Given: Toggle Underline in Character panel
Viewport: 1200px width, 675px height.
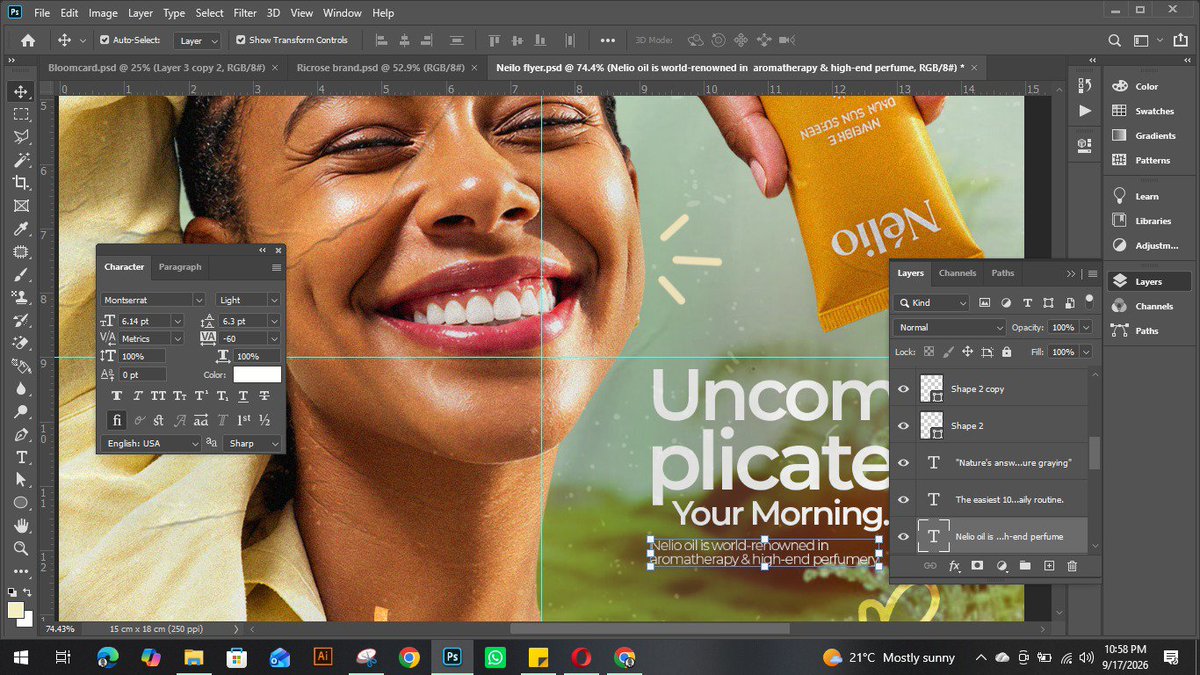Looking at the screenshot, I should coord(243,396).
